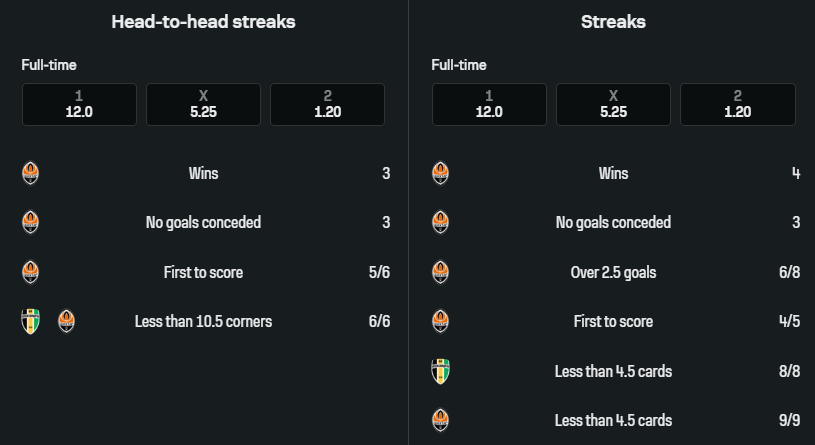Viewport: 815px width, 445px height.
Task: Pick home win odds 12.0 in Streaks panel
Action: click(x=489, y=104)
